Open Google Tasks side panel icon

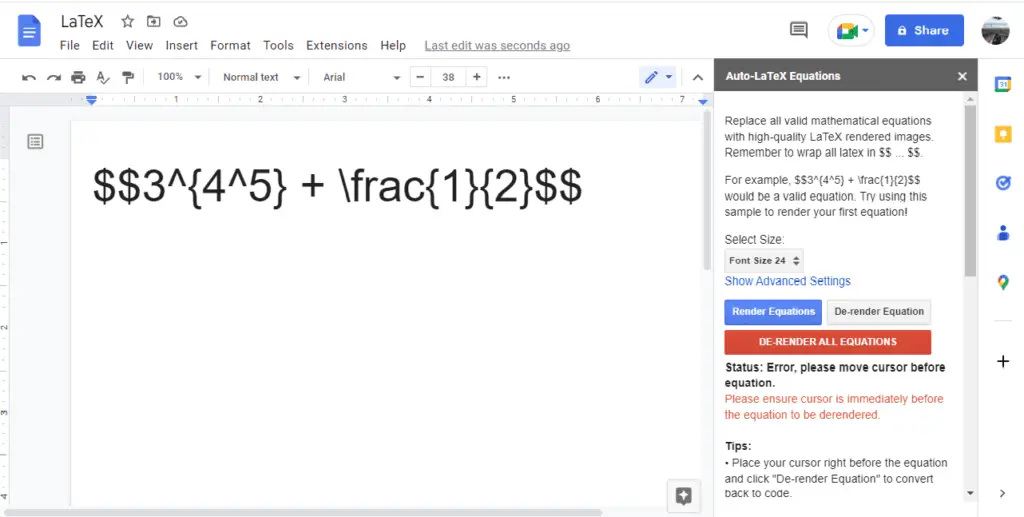(1002, 183)
